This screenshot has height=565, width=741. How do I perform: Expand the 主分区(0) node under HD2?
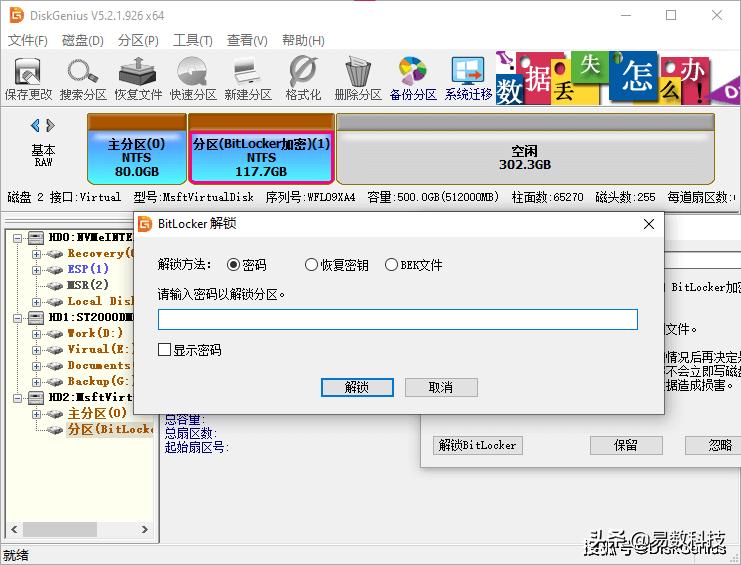(x=36, y=414)
